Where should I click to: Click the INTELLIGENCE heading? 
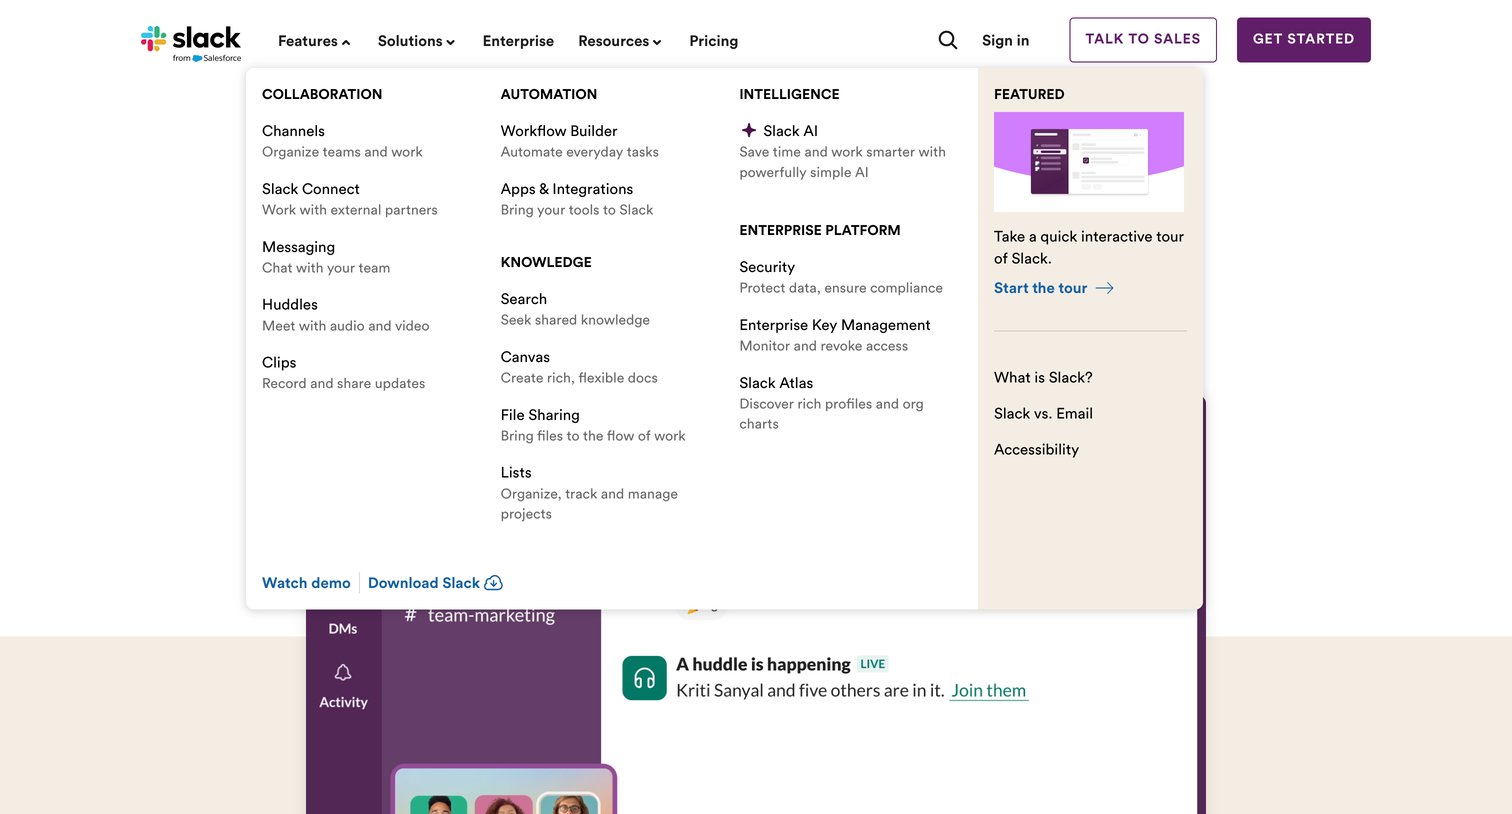[x=789, y=94]
